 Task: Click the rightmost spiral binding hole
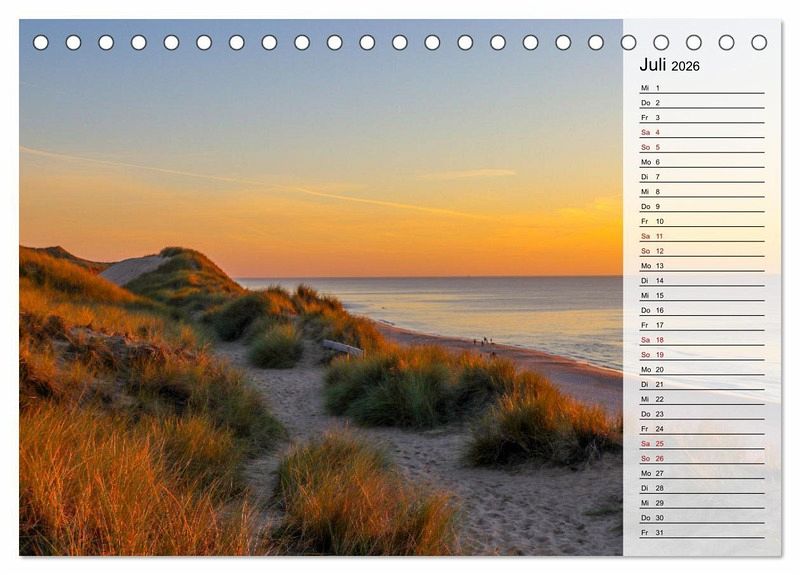[759, 42]
